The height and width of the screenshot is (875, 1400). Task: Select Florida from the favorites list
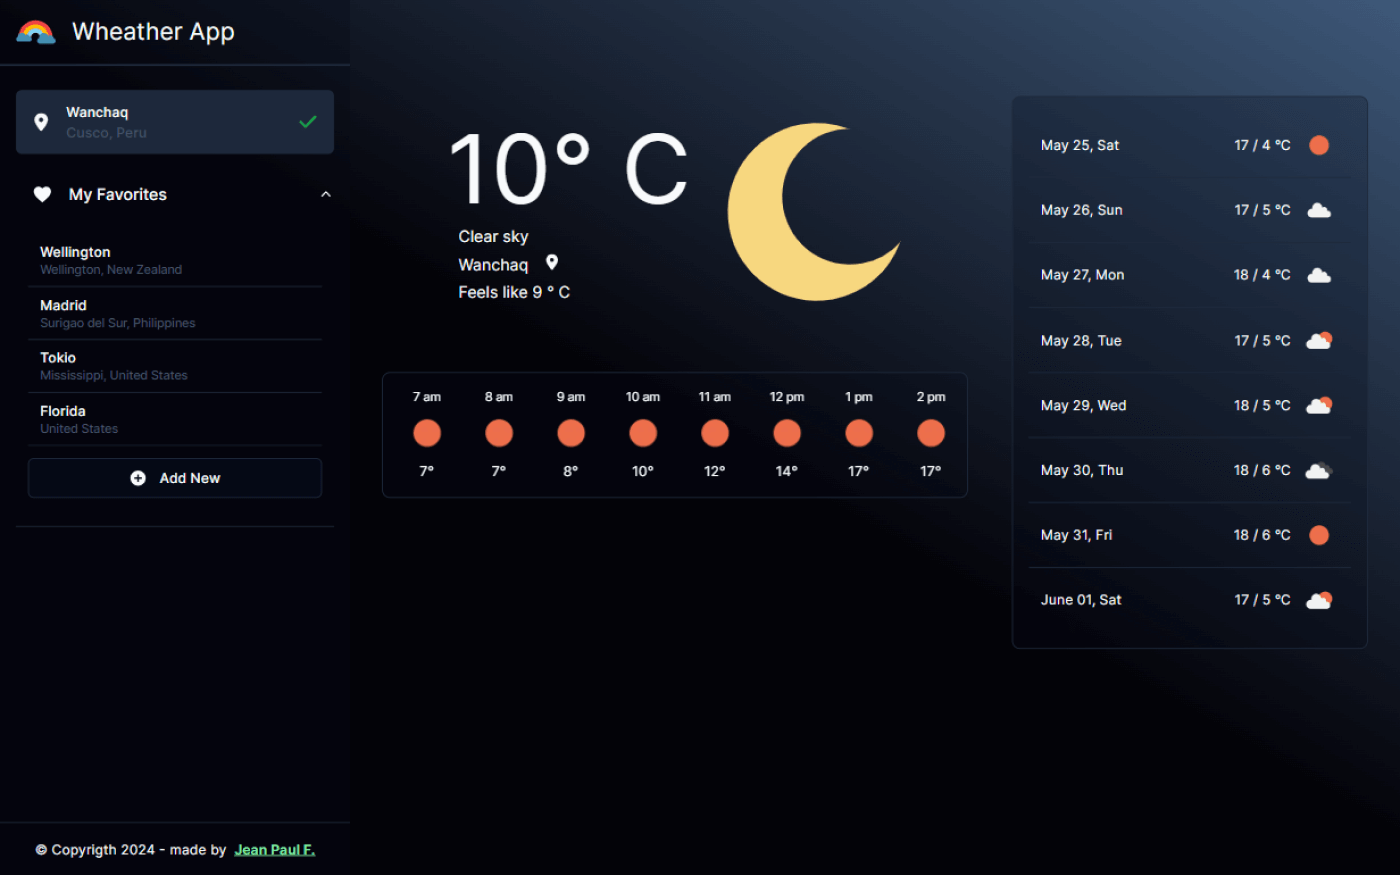pos(175,418)
